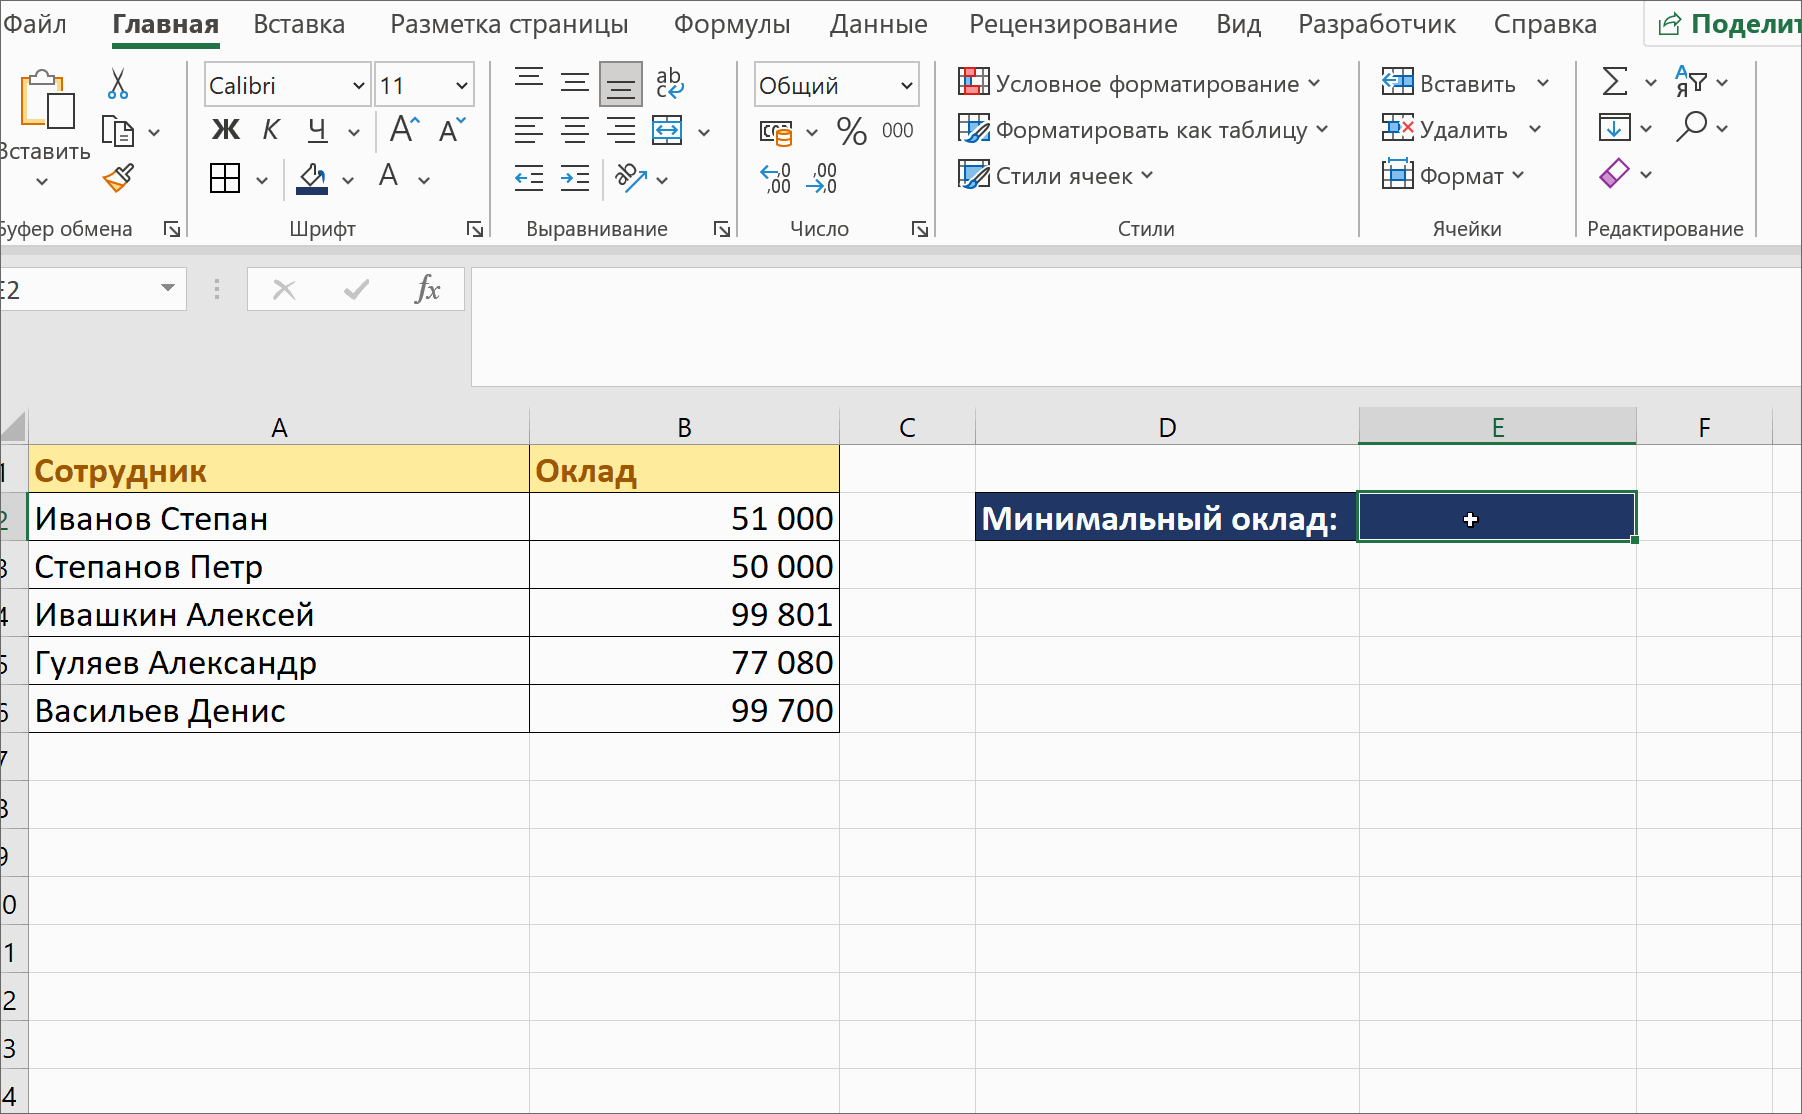Open the Файл tab
1802x1114 pixels.
(35, 24)
